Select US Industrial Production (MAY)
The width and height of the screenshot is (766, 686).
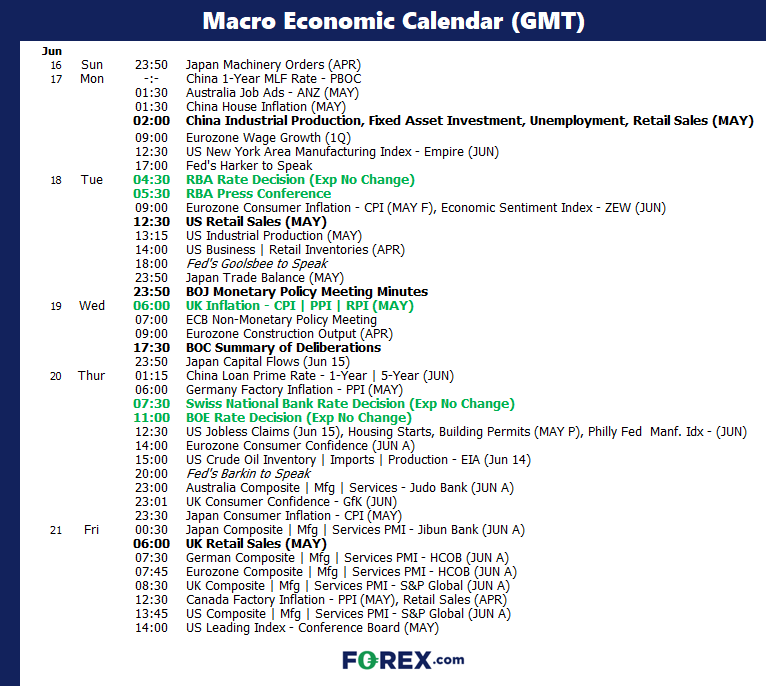tap(274, 236)
